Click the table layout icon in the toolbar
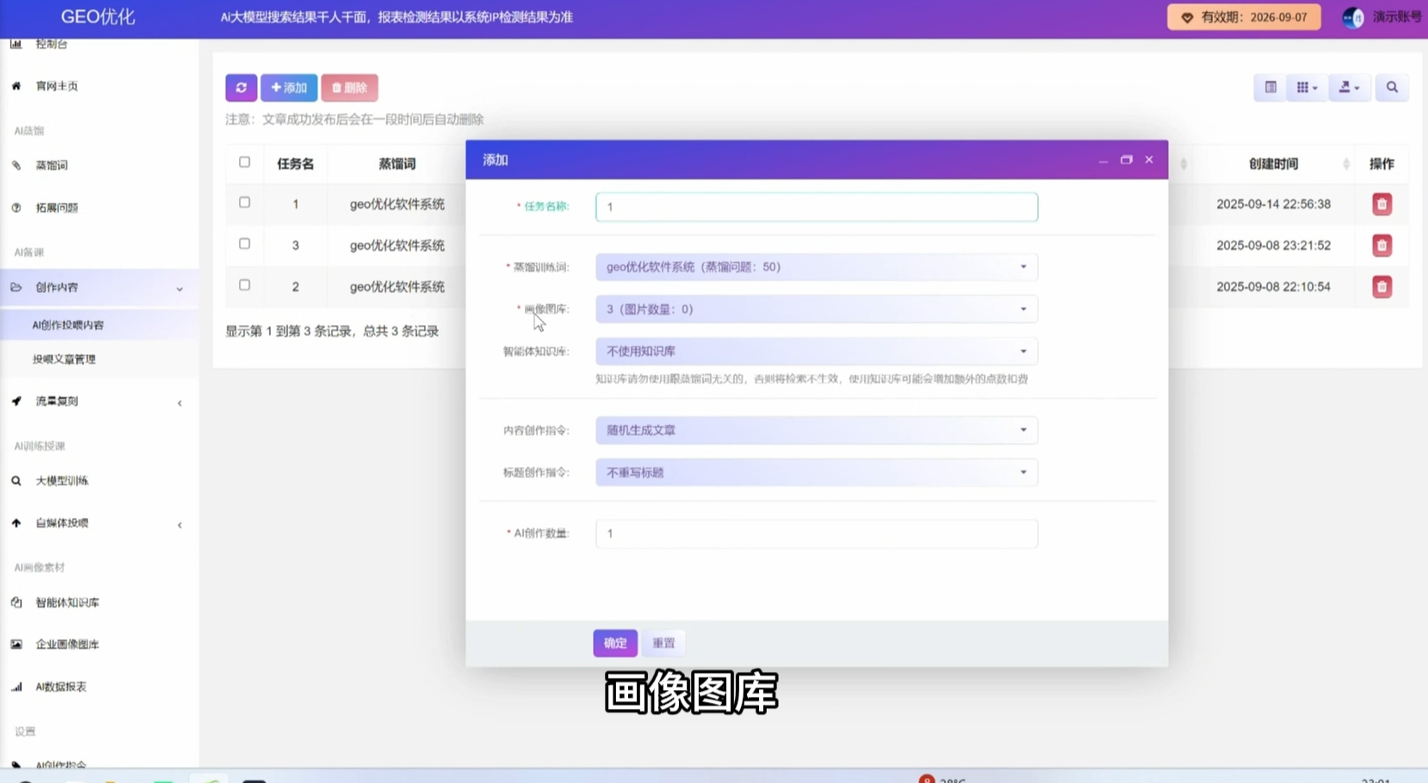This screenshot has width=1428, height=783. 1268,87
